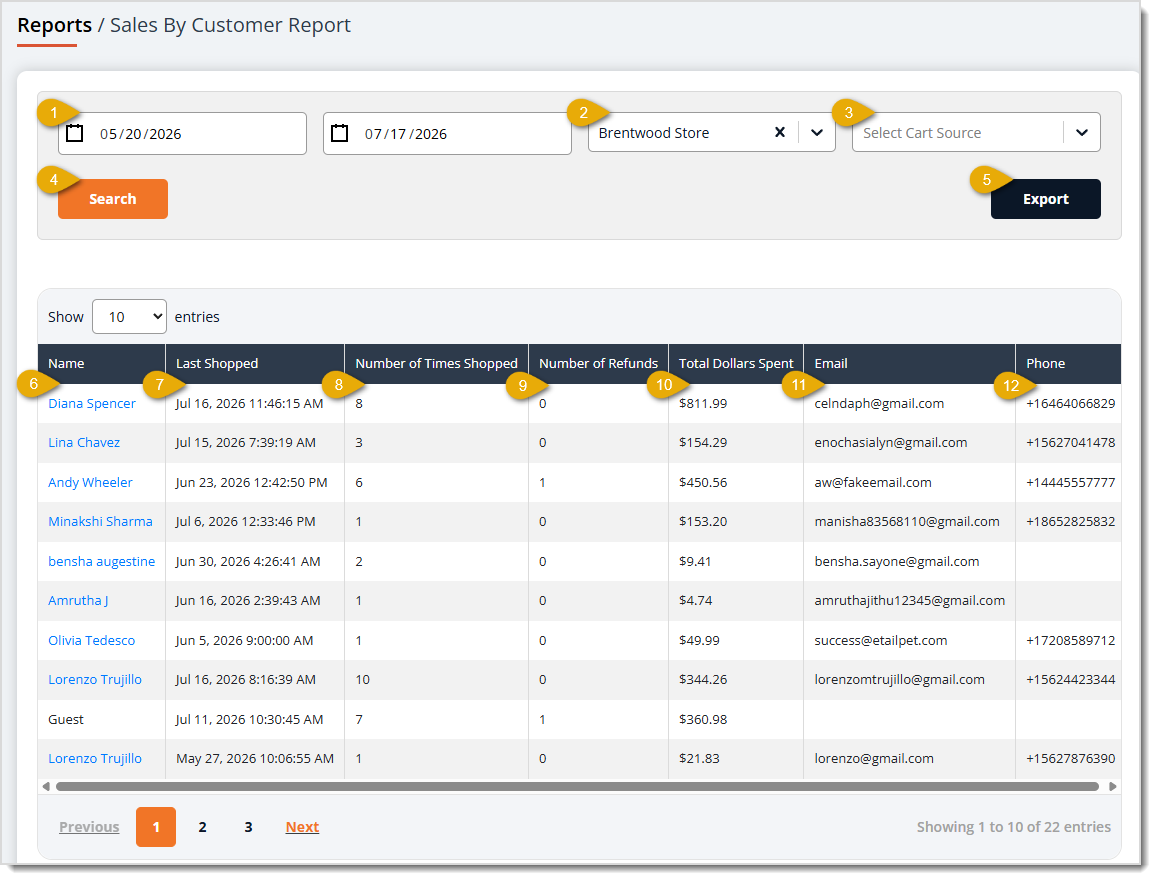
Task: Sort by Number of Refunds header
Action: (598, 363)
